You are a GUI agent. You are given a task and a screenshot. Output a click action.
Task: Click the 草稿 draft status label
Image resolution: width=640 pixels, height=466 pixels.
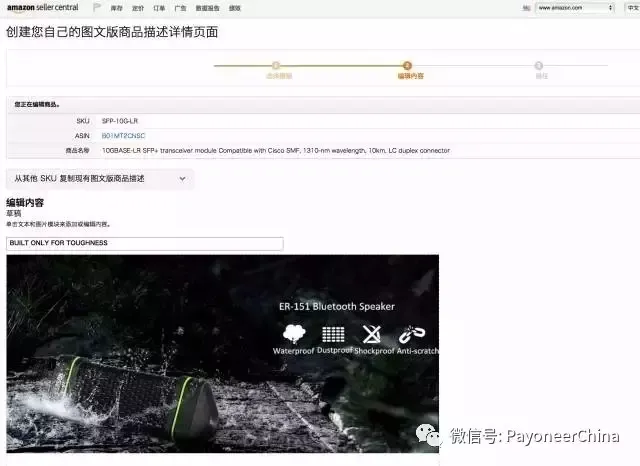13,213
